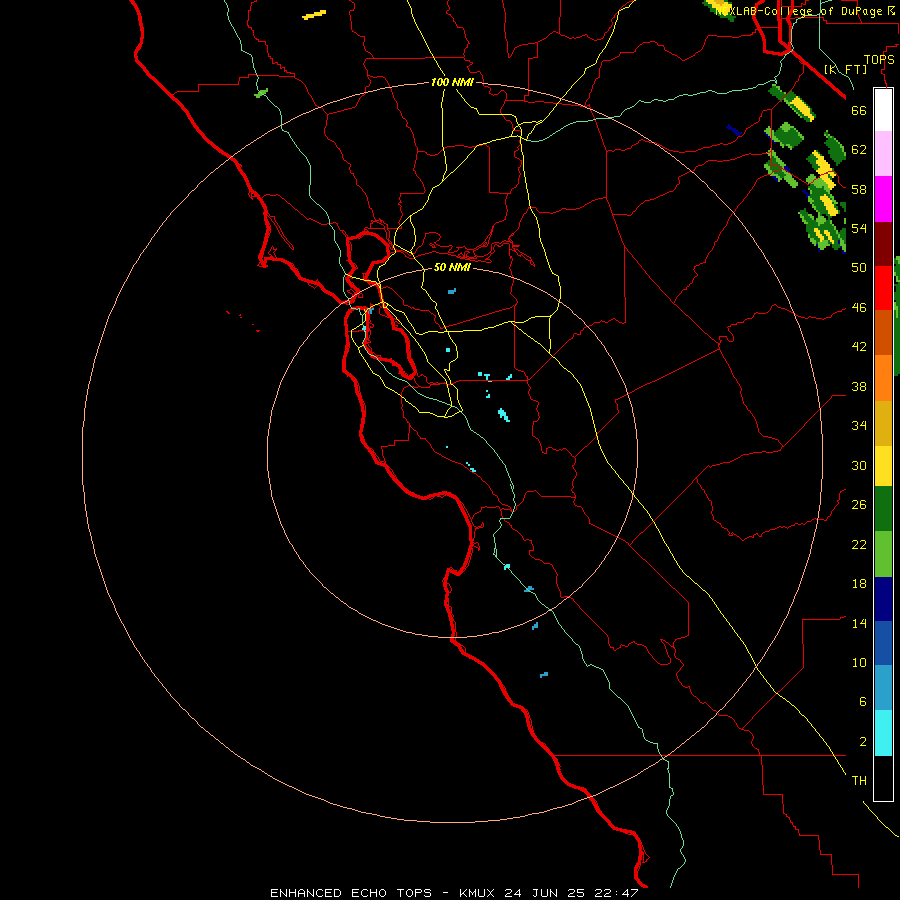Click the "TOPS" legend heading
The height and width of the screenshot is (900, 900).
click(x=879, y=59)
